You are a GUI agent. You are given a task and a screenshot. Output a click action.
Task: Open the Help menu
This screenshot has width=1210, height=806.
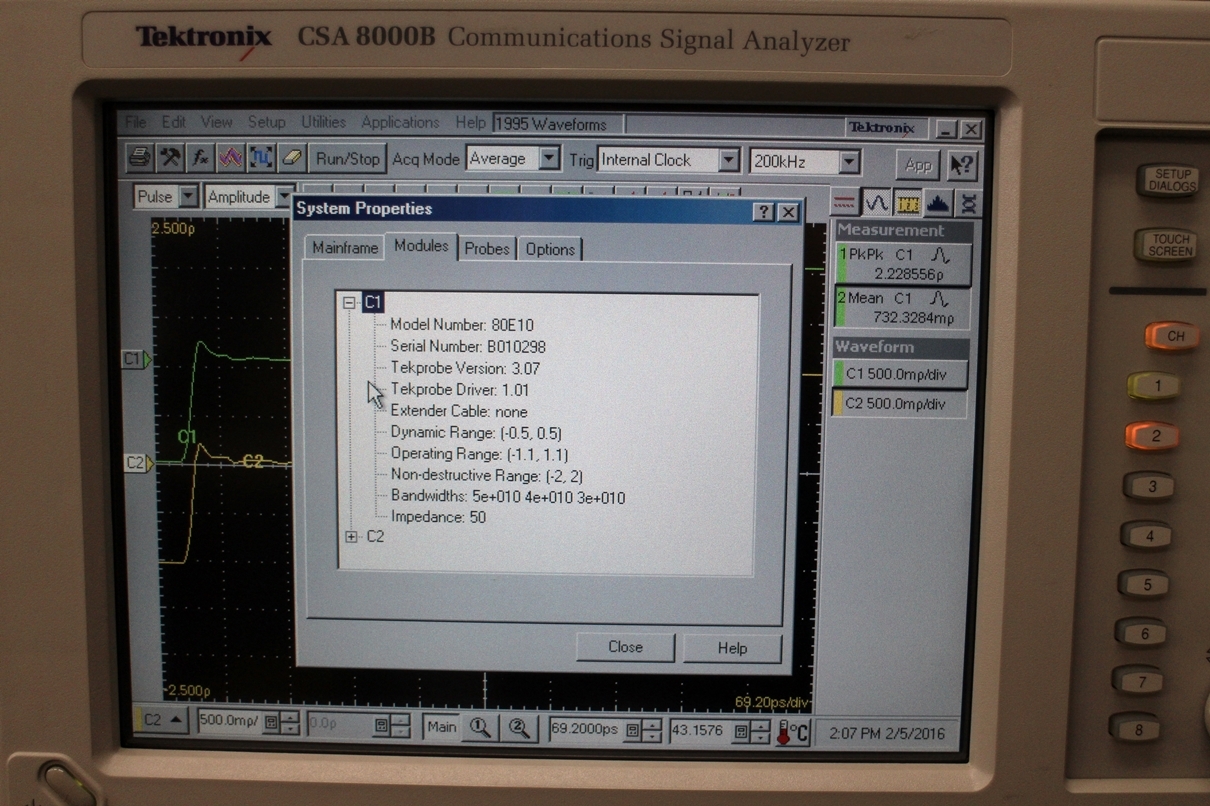pos(470,122)
